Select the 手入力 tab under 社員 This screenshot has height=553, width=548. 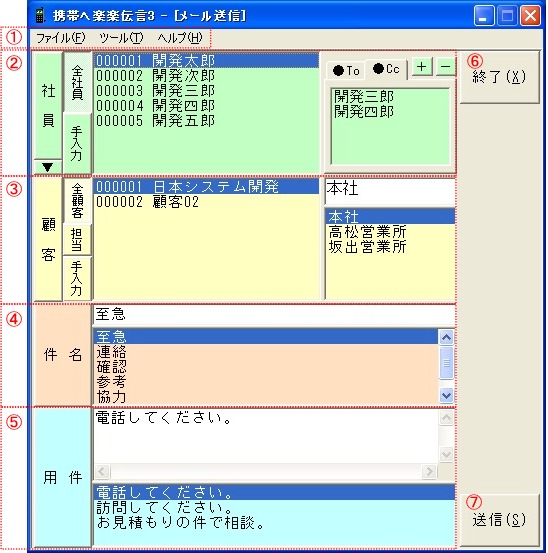coord(77,144)
